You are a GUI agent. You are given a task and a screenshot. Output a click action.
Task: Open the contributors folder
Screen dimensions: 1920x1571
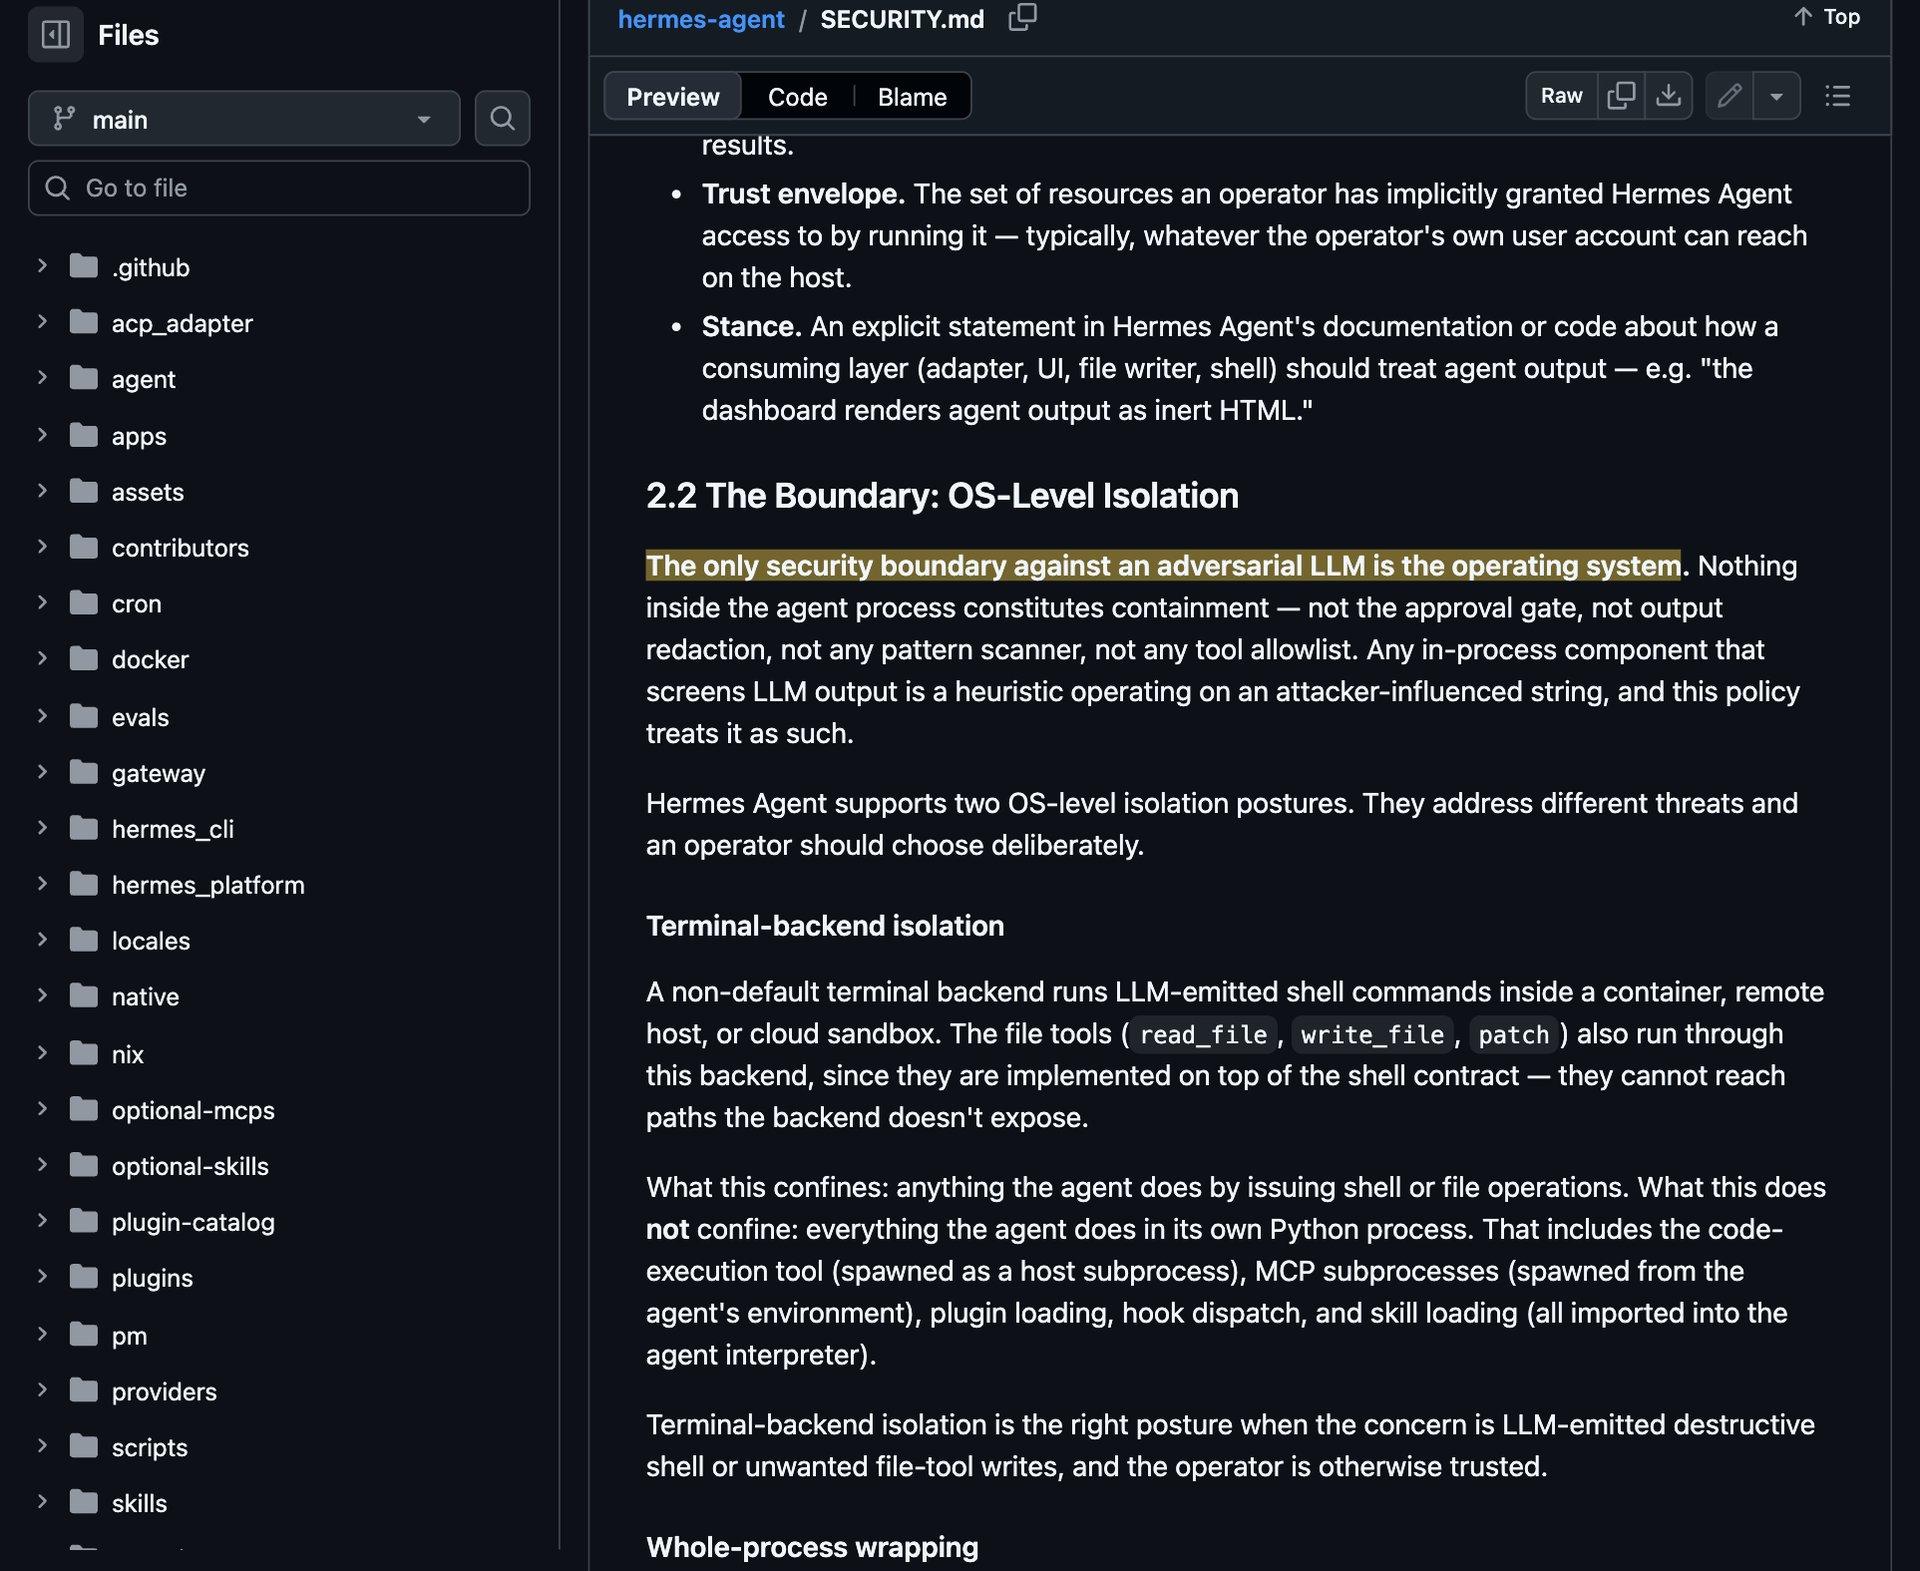coord(180,548)
